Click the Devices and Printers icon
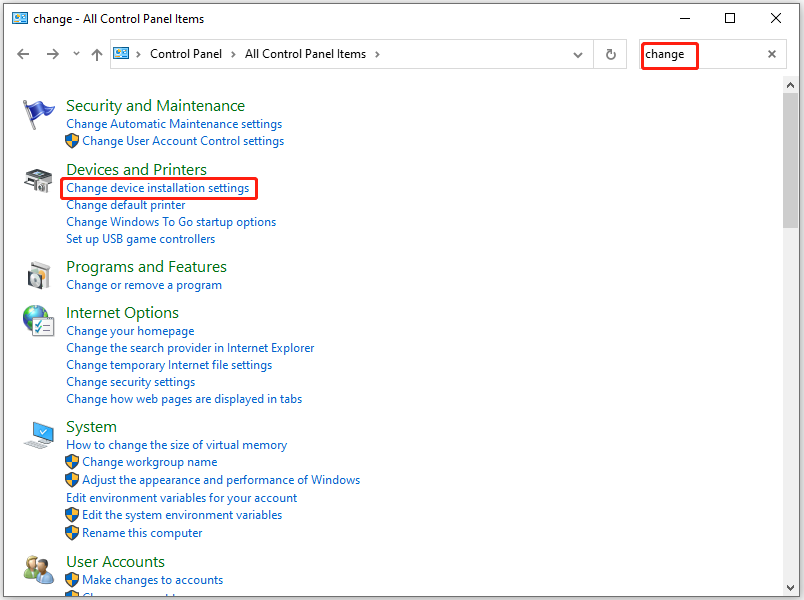804x600 pixels. click(38, 180)
